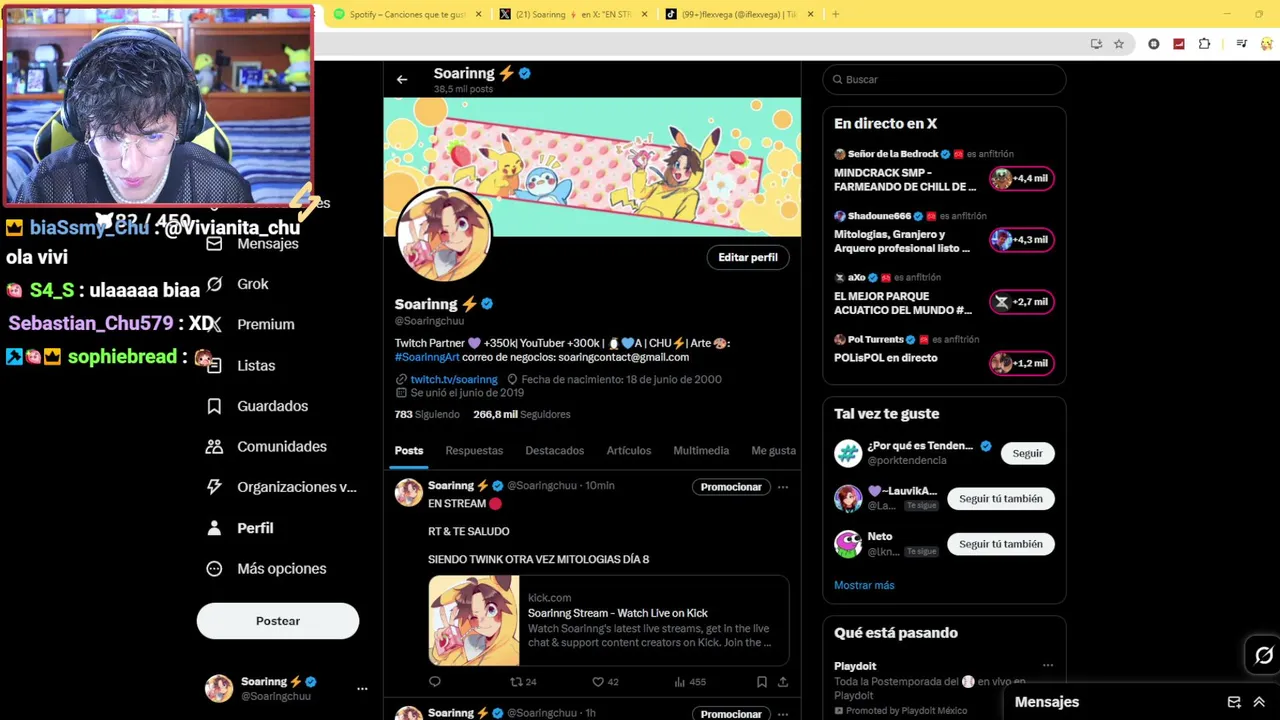
Task: Open Chrome profile avatar
Action: 1267,44
